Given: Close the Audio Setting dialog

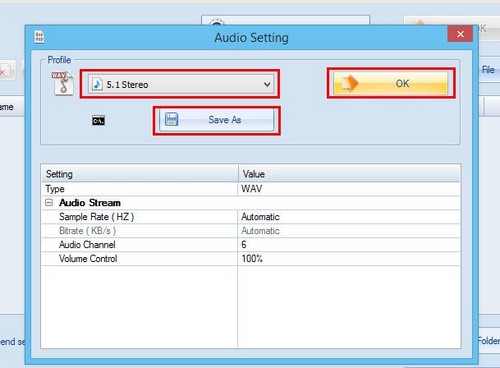Looking at the screenshot, I should point(460,34).
